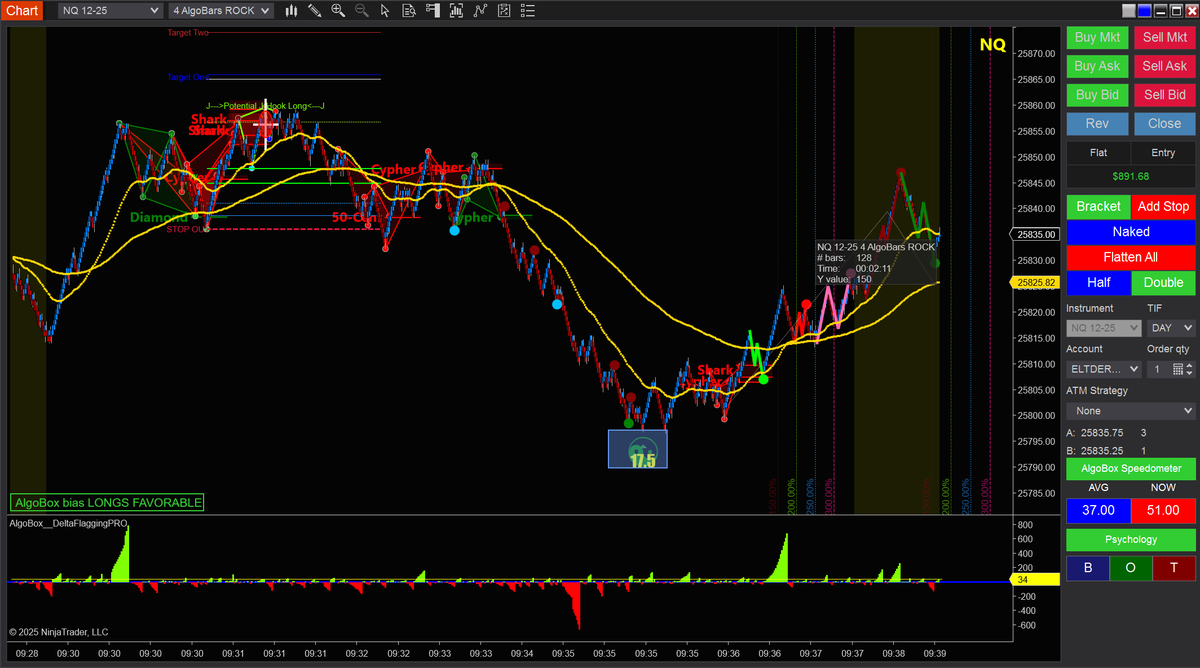Click the dark red T psychology button

coord(1173,568)
